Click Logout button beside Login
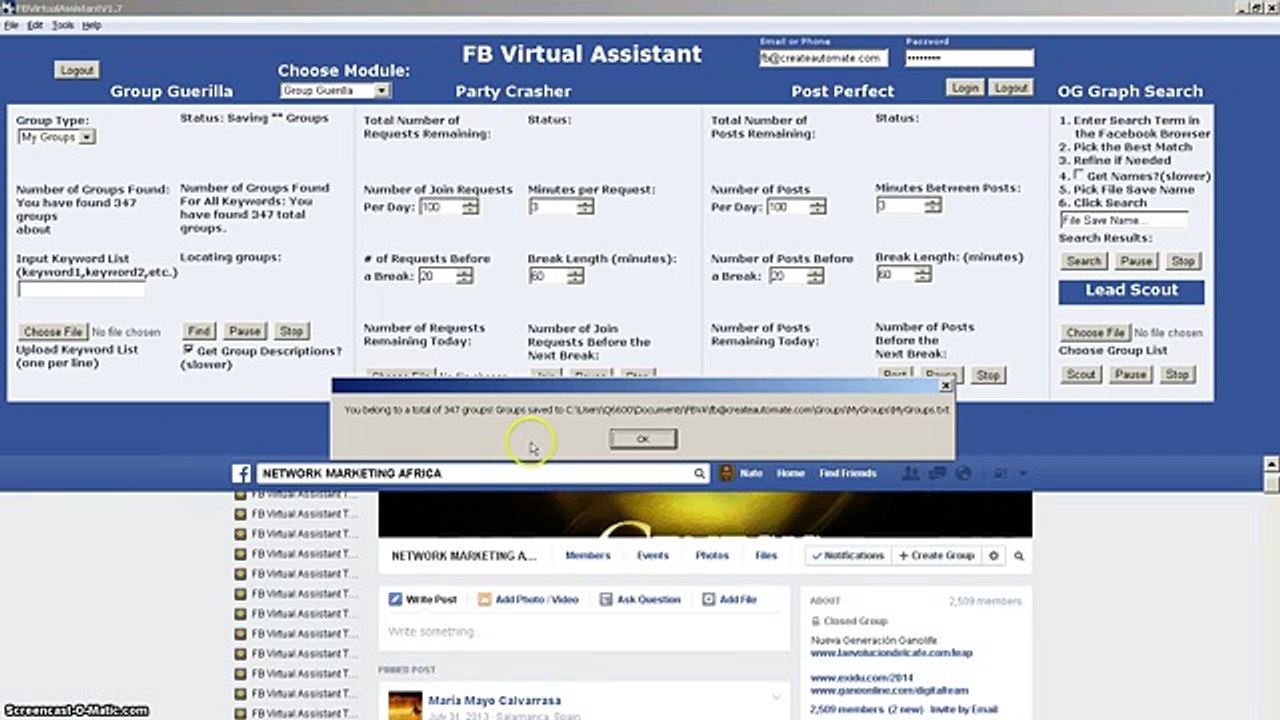 [x=1011, y=88]
